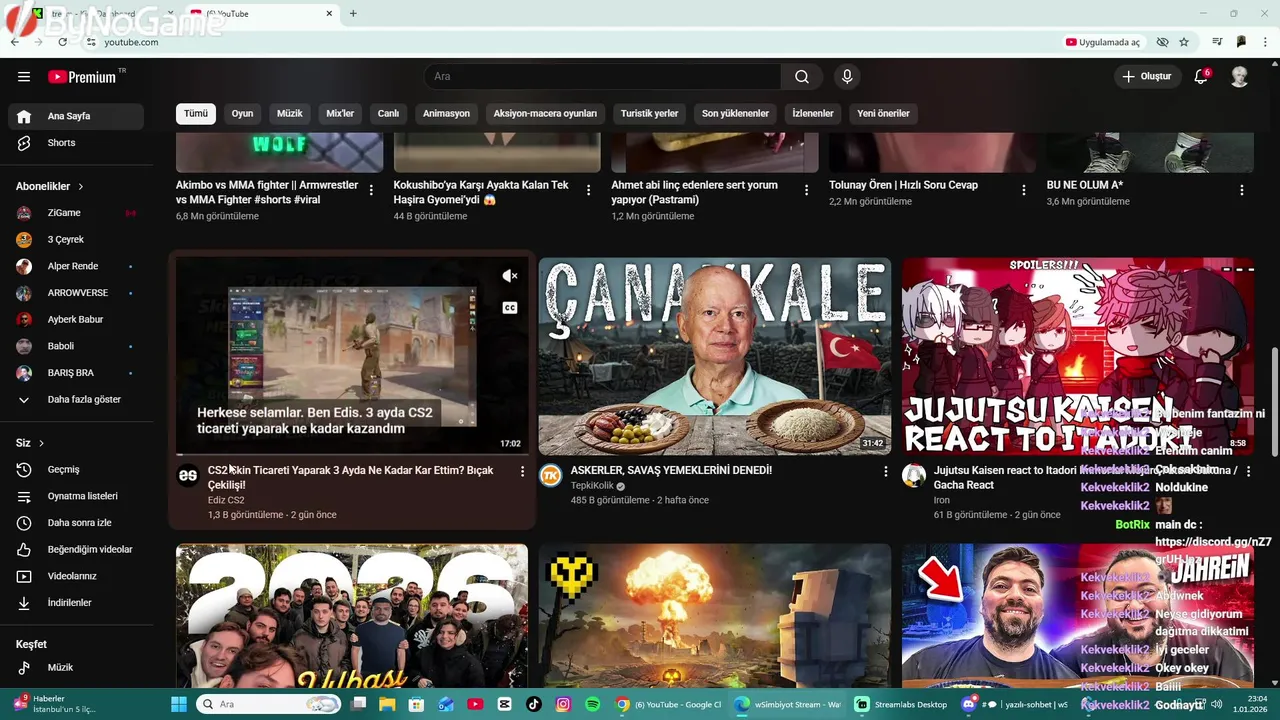Open Streamlabs Desktop from the taskbar
1280x720 pixels.
point(901,704)
